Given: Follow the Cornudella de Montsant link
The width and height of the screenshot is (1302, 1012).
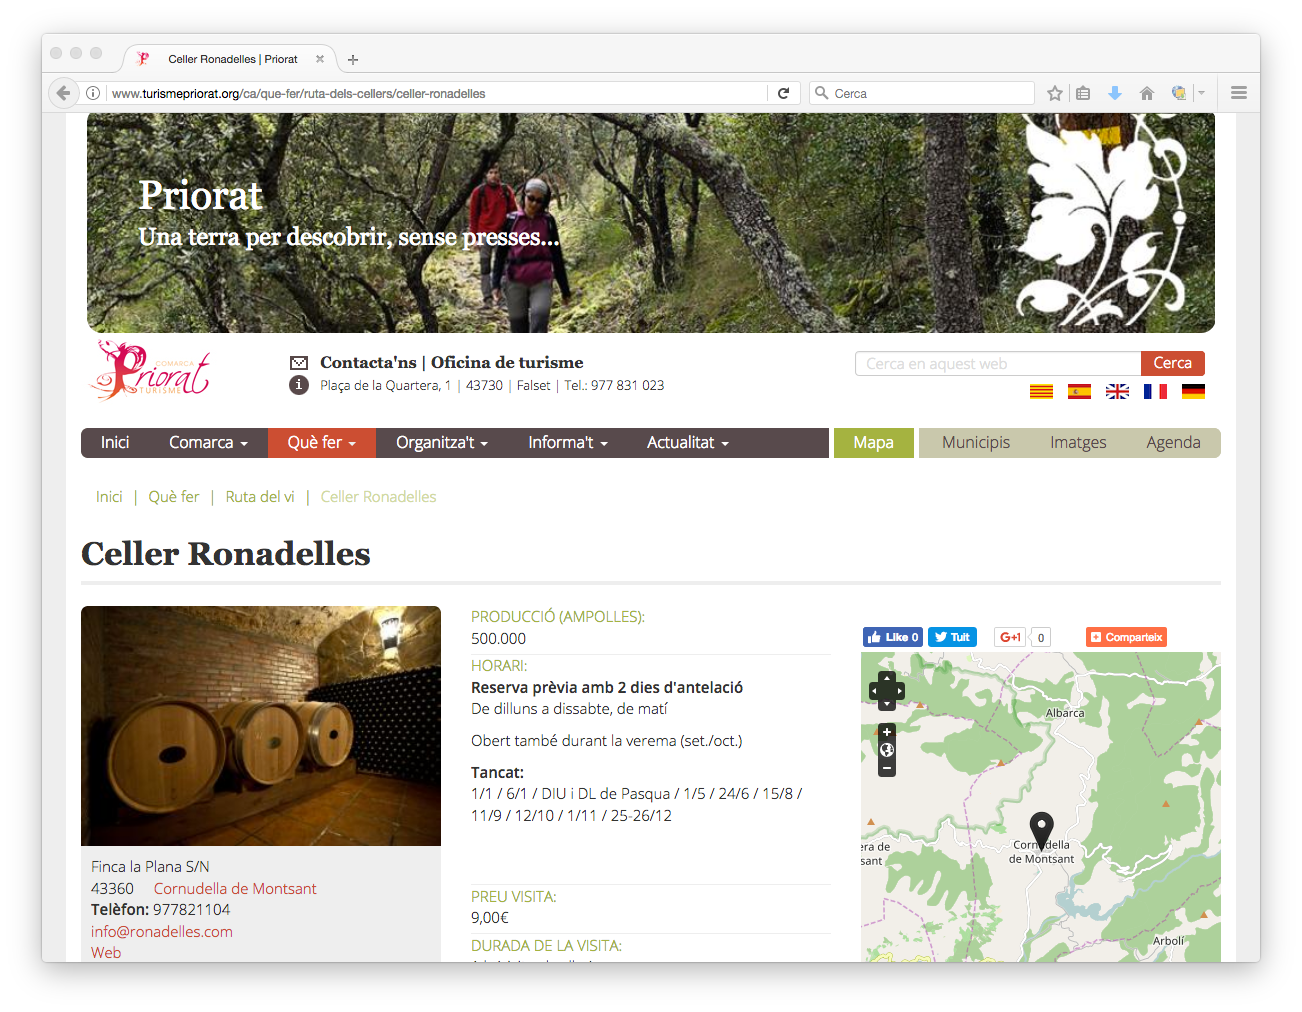Looking at the screenshot, I should click(235, 889).
